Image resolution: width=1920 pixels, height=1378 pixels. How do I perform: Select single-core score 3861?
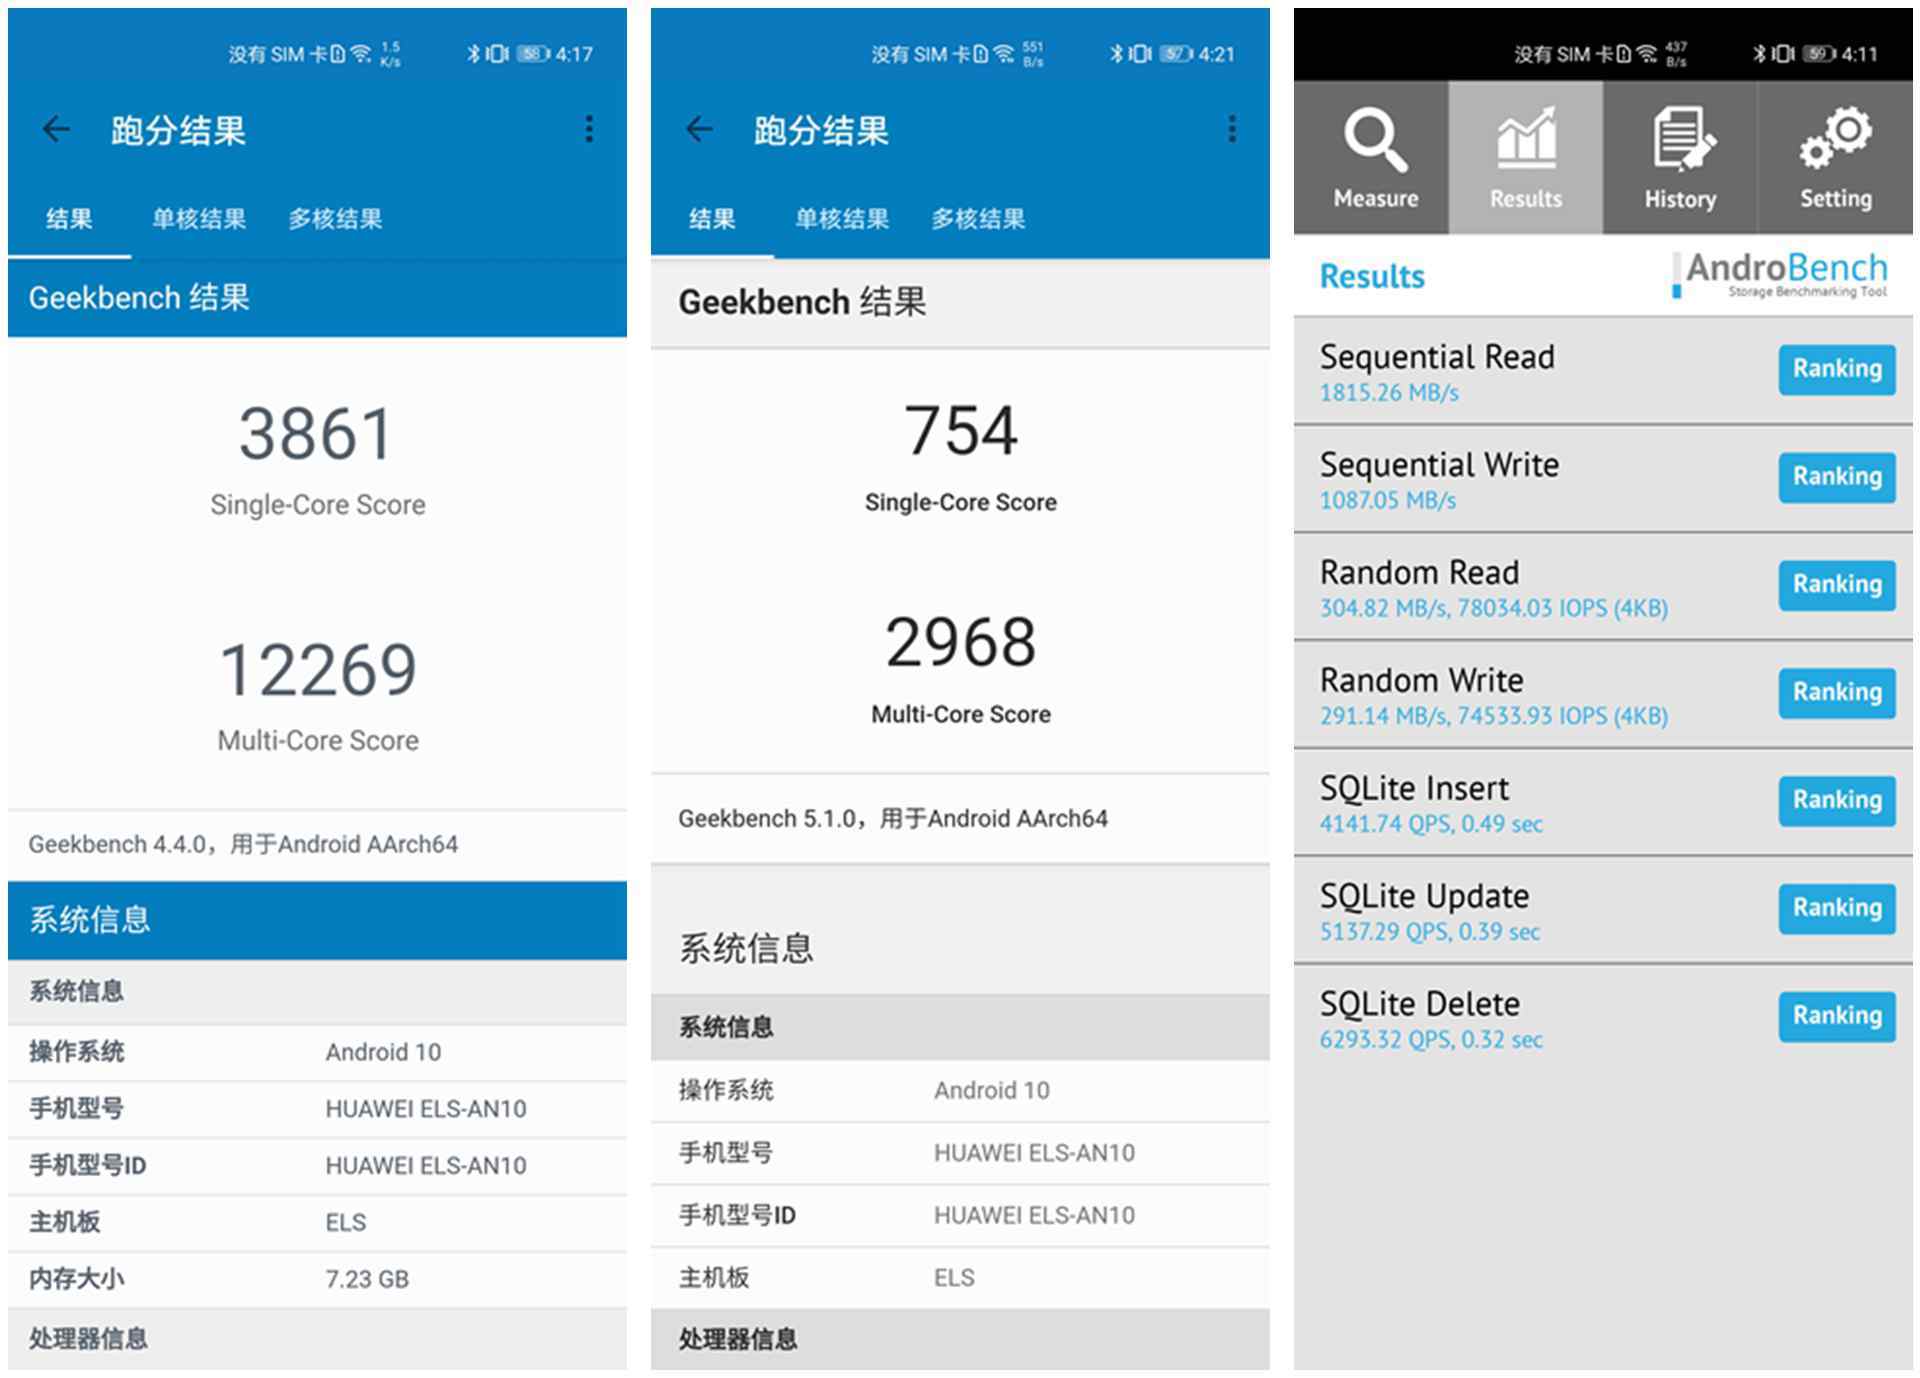[x=317, y=434]
